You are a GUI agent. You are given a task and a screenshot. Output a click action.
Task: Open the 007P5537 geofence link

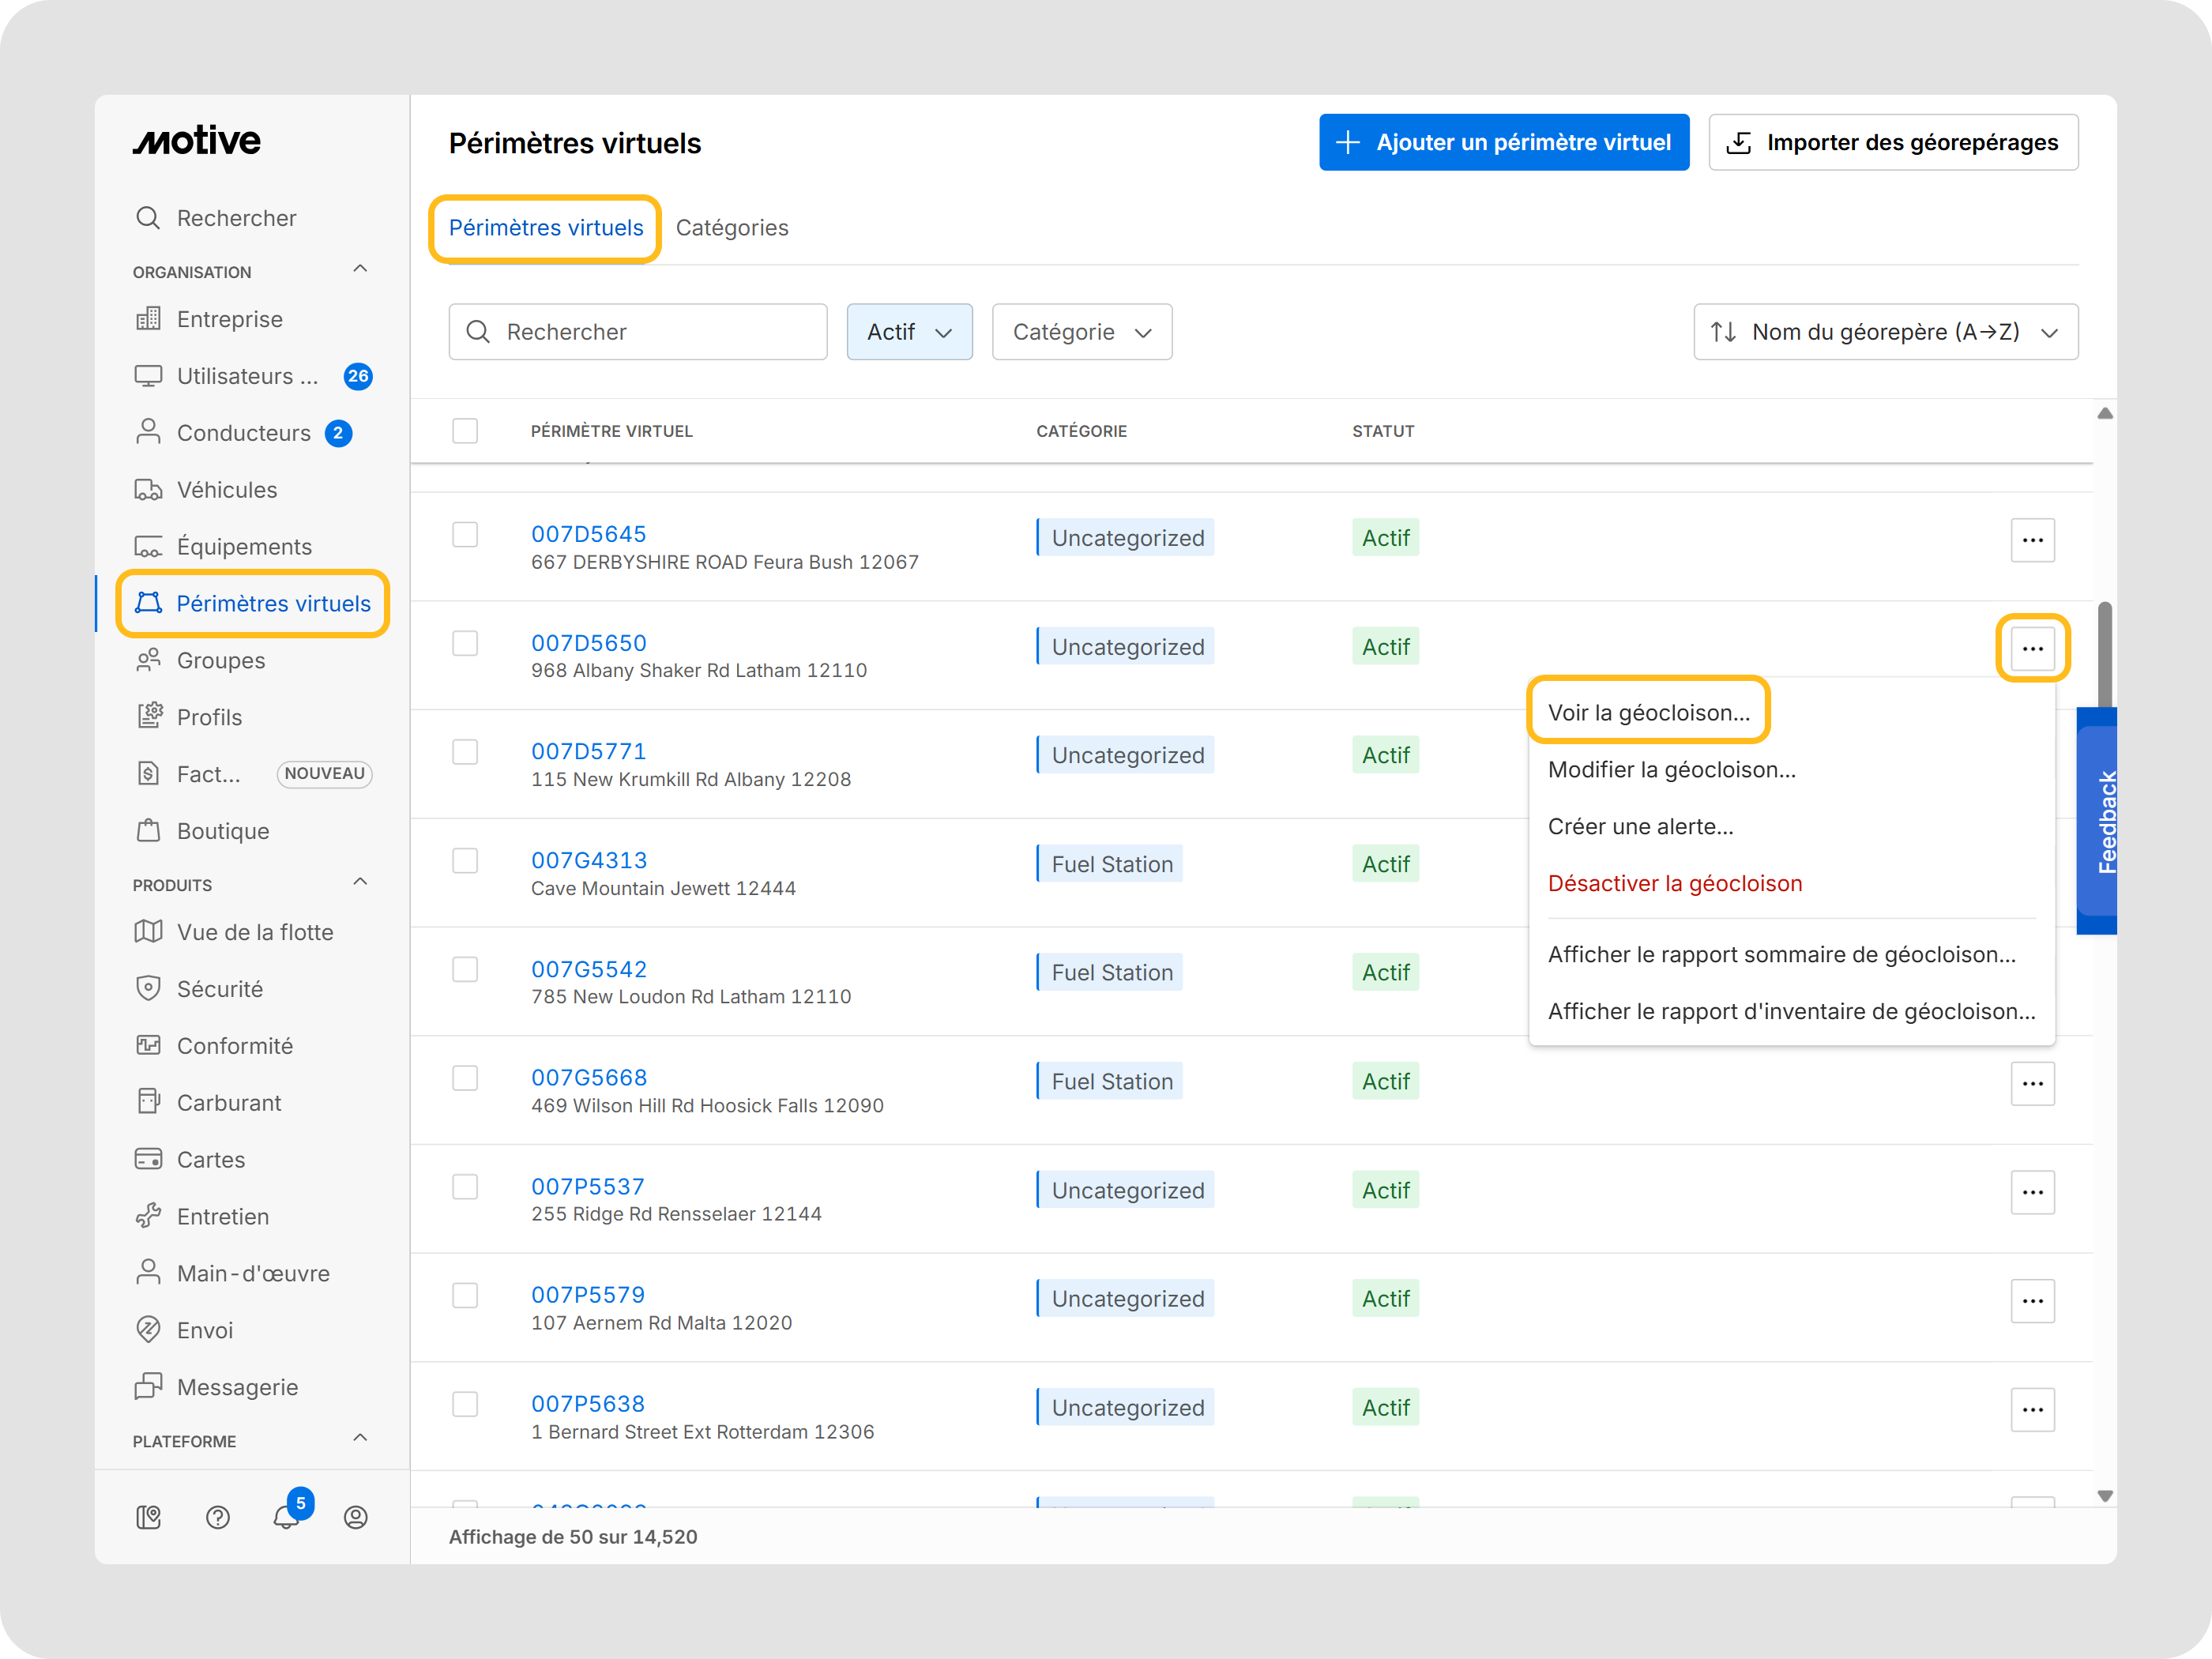587,1186
